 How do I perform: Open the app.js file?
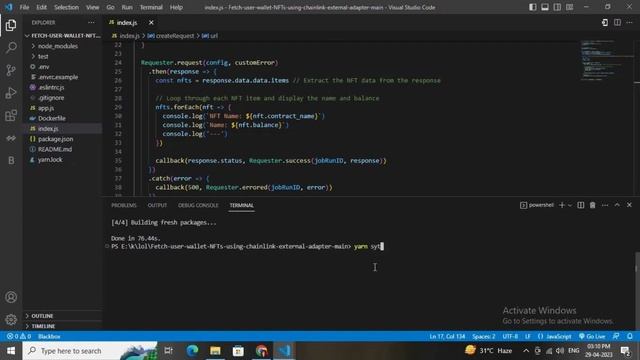point(63,108)
